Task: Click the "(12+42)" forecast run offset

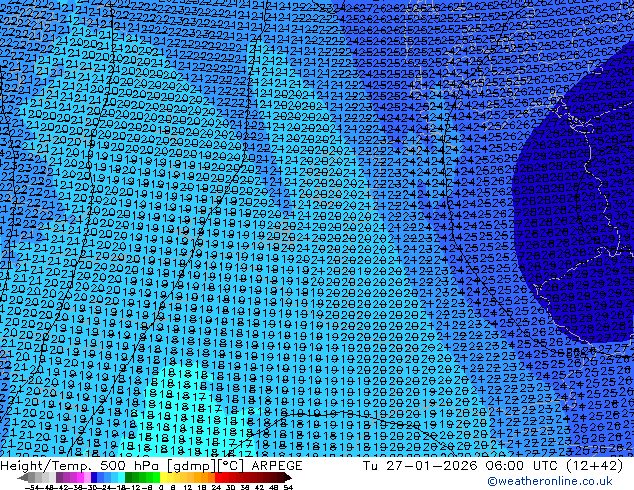Action: (594, 465)
